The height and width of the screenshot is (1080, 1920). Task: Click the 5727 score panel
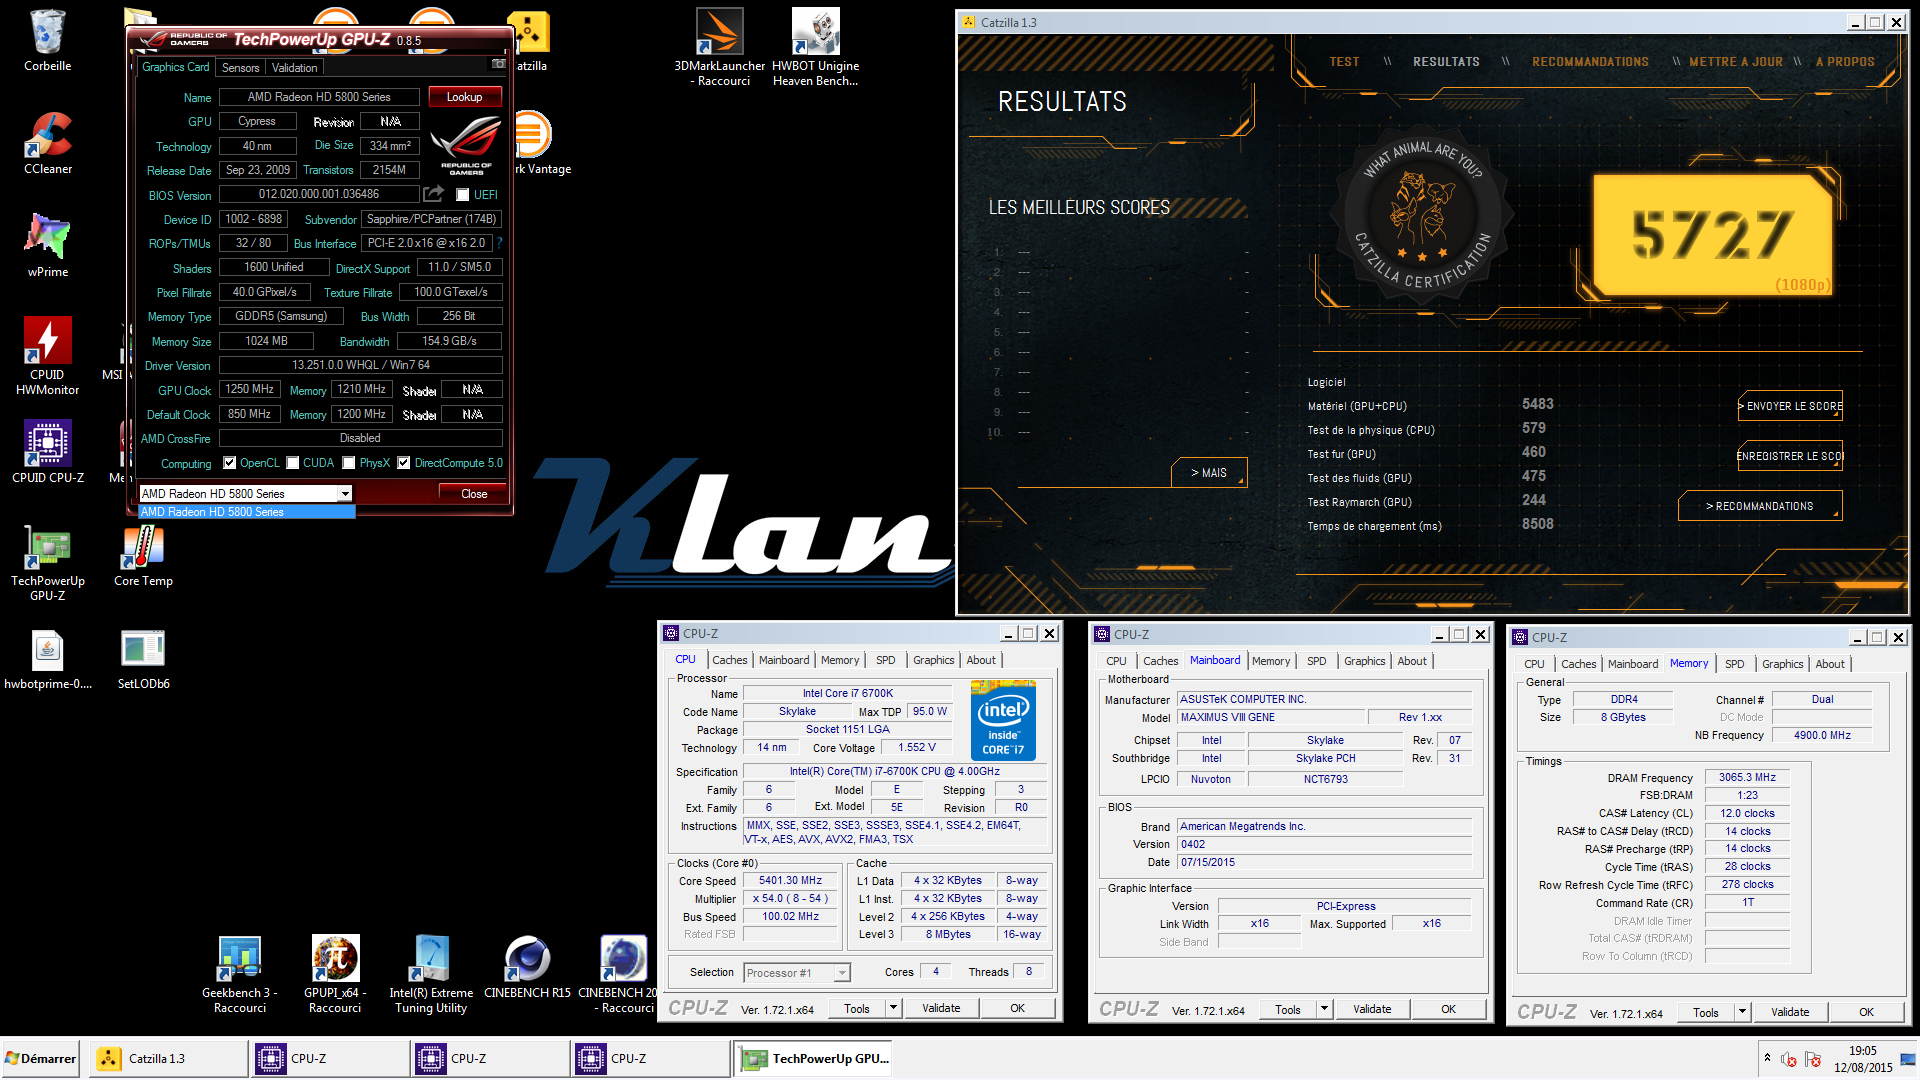point(1714,235)
